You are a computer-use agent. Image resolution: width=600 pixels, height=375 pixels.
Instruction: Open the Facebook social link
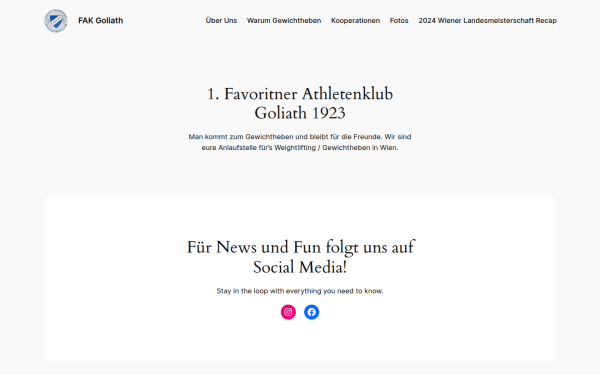pyautogui.click(x=311, y=312)
